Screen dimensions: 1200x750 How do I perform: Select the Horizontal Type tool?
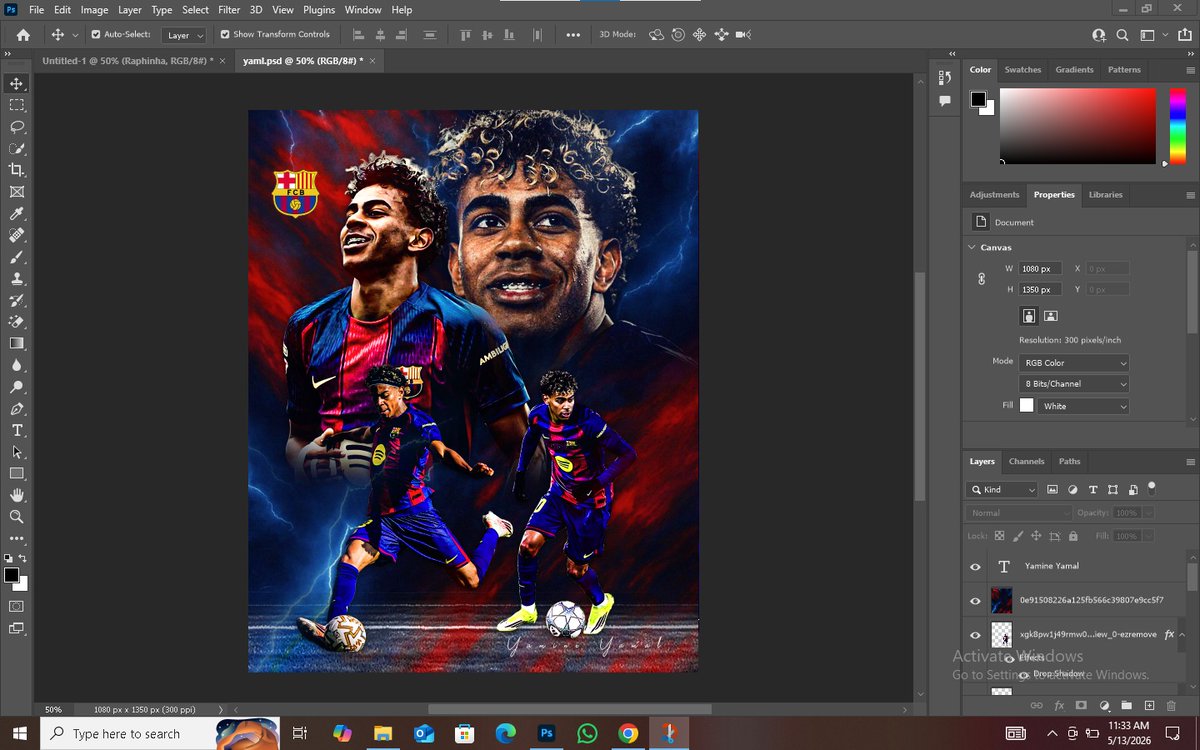(x=16, y=430)
